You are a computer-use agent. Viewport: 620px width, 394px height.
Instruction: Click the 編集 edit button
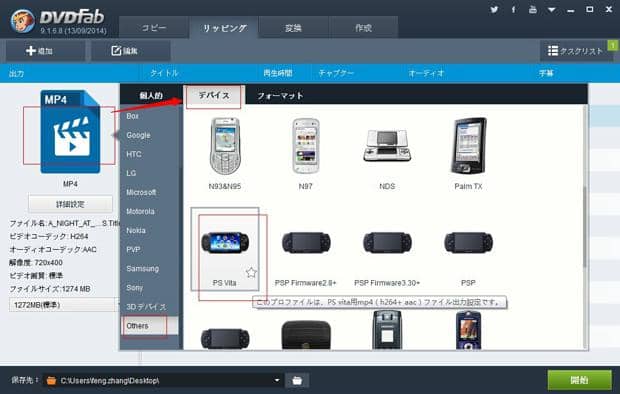click(x=131, y=51)
